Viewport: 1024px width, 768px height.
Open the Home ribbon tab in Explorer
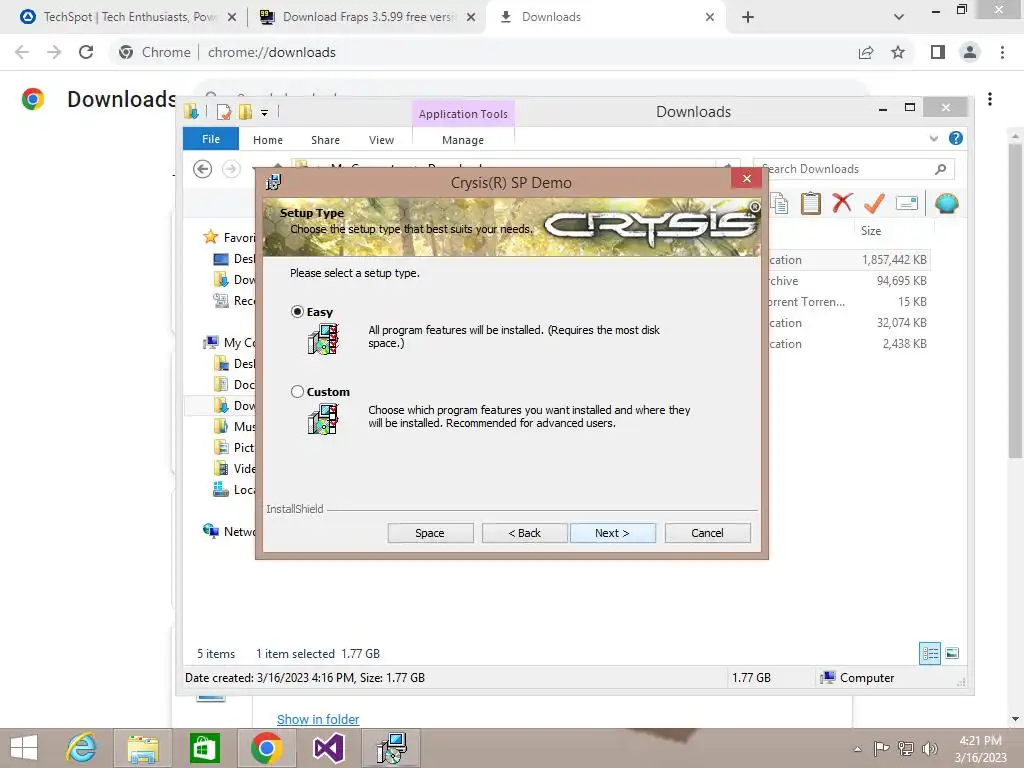[268, 140]
